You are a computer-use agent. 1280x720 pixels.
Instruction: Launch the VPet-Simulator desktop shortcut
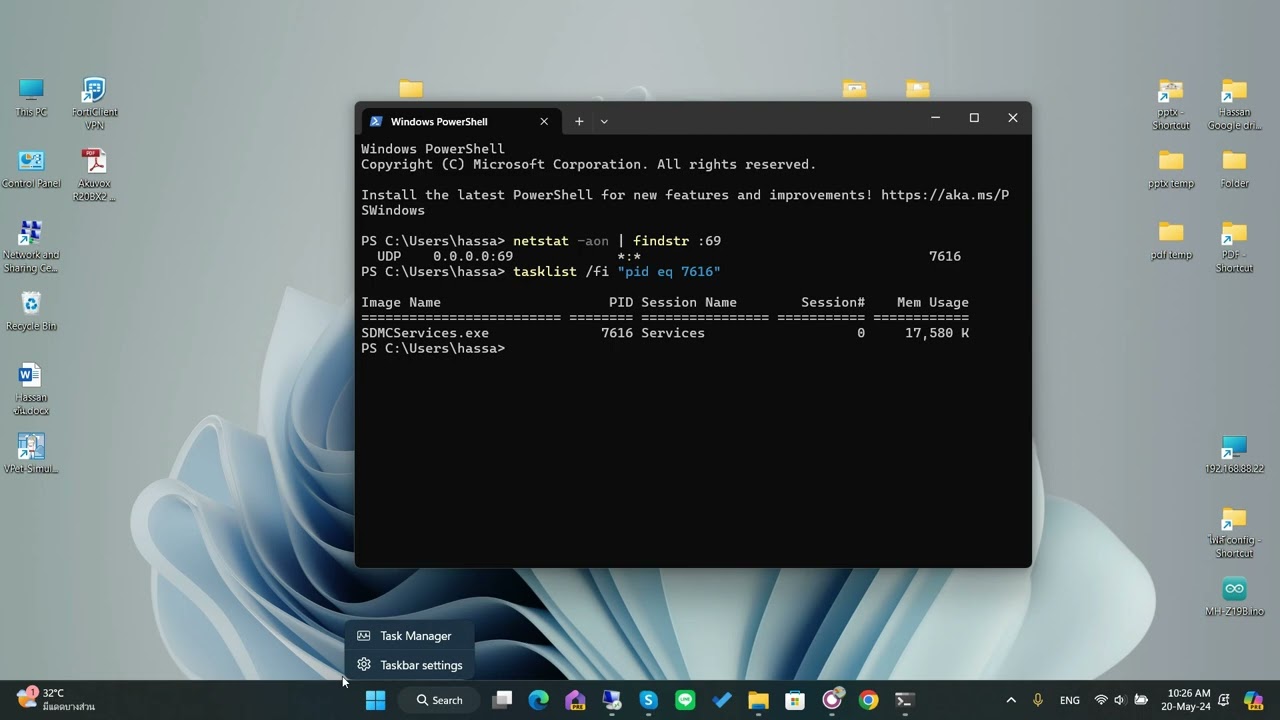(31, 454)
